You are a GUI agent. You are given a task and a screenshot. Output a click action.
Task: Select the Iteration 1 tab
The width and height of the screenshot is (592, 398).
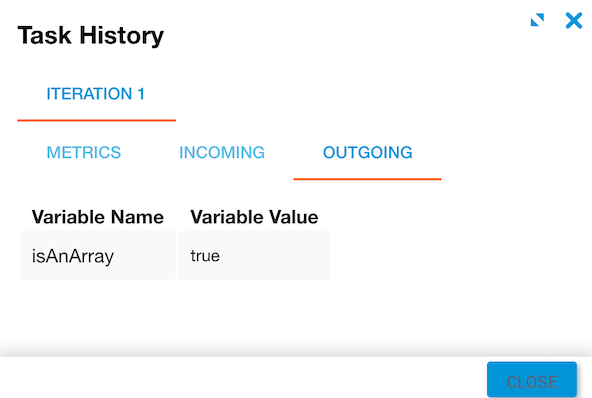(96, 94)
